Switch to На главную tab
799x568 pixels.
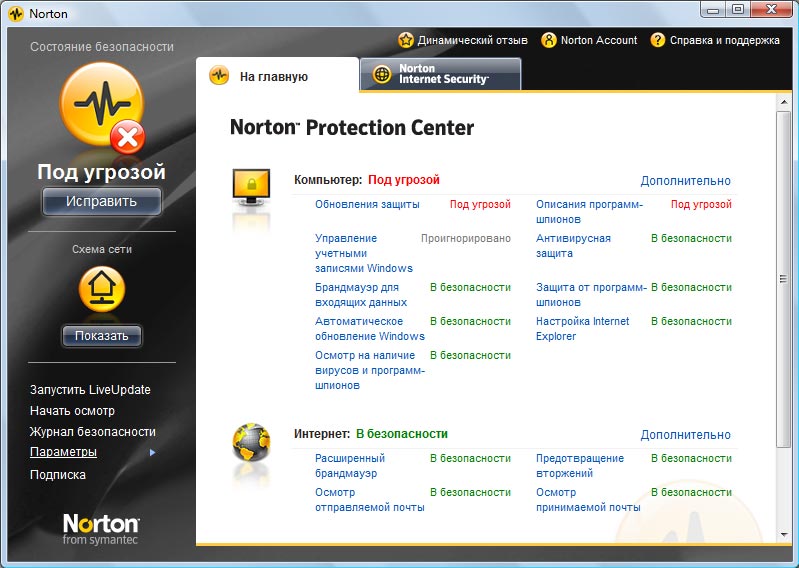pos(278,75)
